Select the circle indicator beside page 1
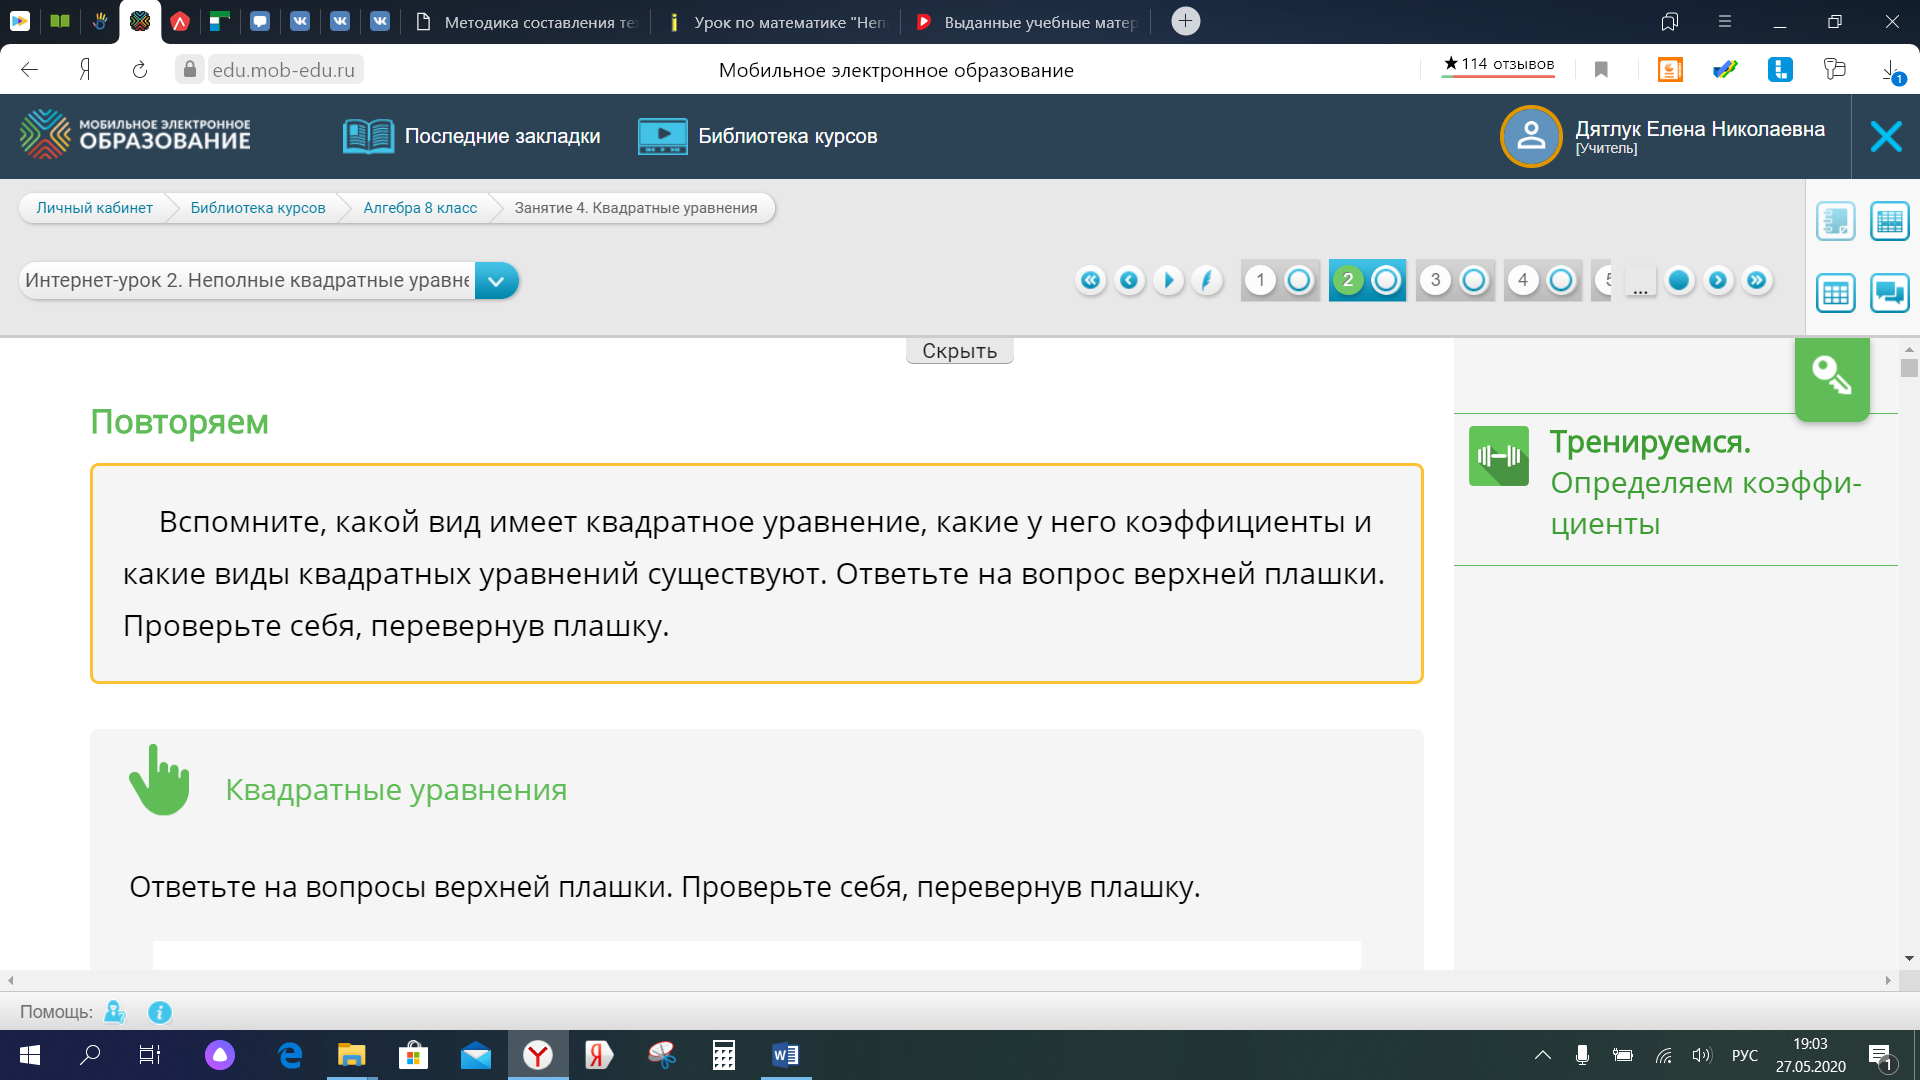 (x=1298, y=280)
